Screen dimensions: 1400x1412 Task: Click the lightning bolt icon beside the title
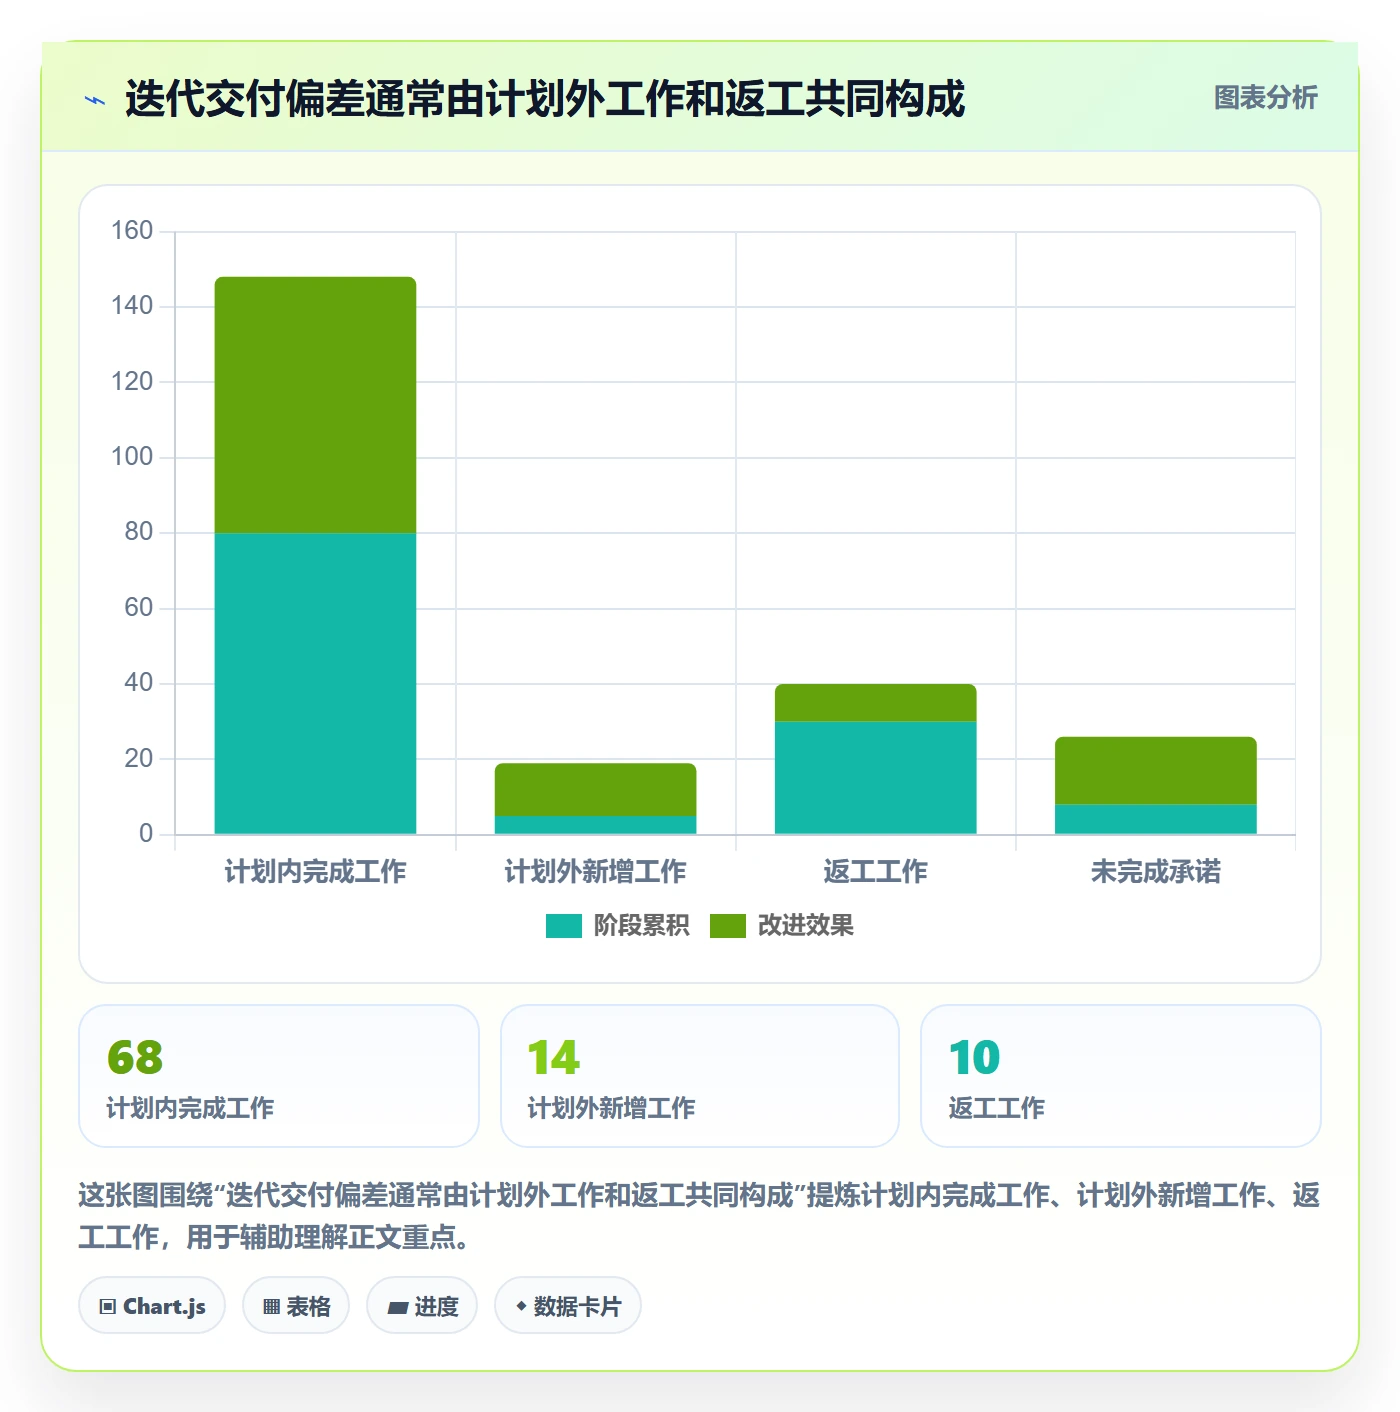coord(95,100)
